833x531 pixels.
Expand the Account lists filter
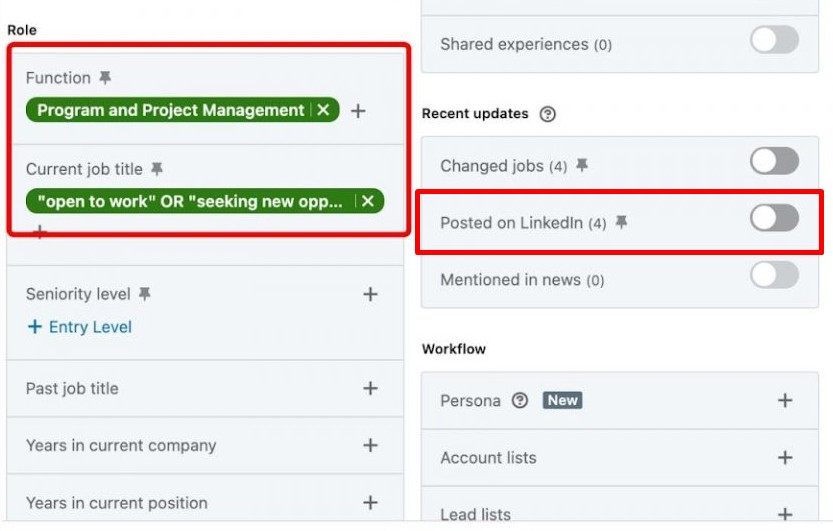pos(785,457)
